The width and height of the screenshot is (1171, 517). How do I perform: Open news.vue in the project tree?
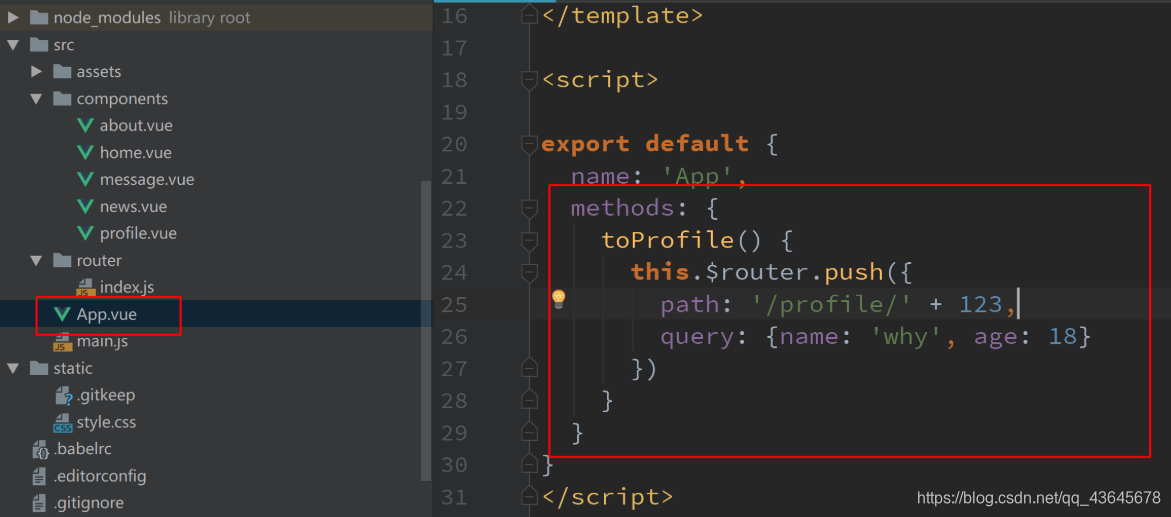(x=133, y=206)
